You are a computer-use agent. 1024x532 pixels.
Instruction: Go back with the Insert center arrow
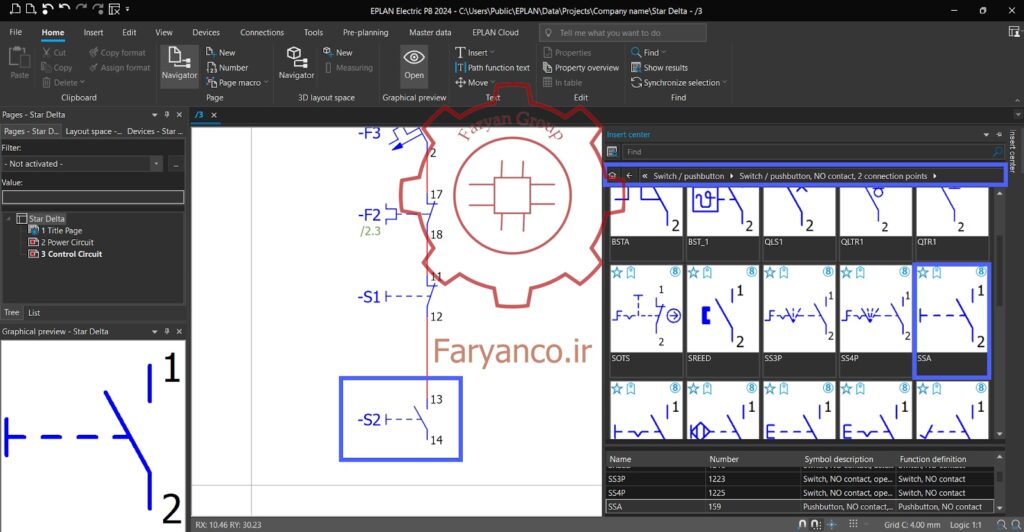click(628, 176)
